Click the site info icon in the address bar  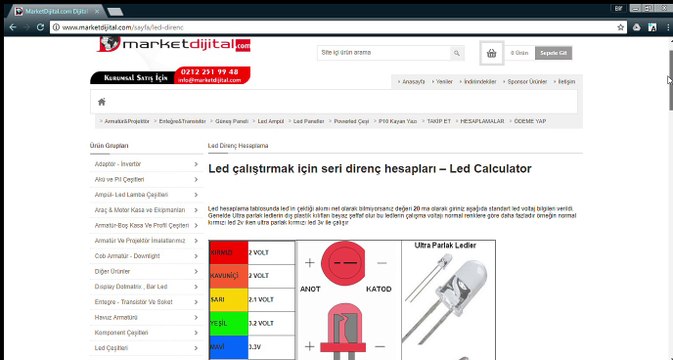point(56,27)
